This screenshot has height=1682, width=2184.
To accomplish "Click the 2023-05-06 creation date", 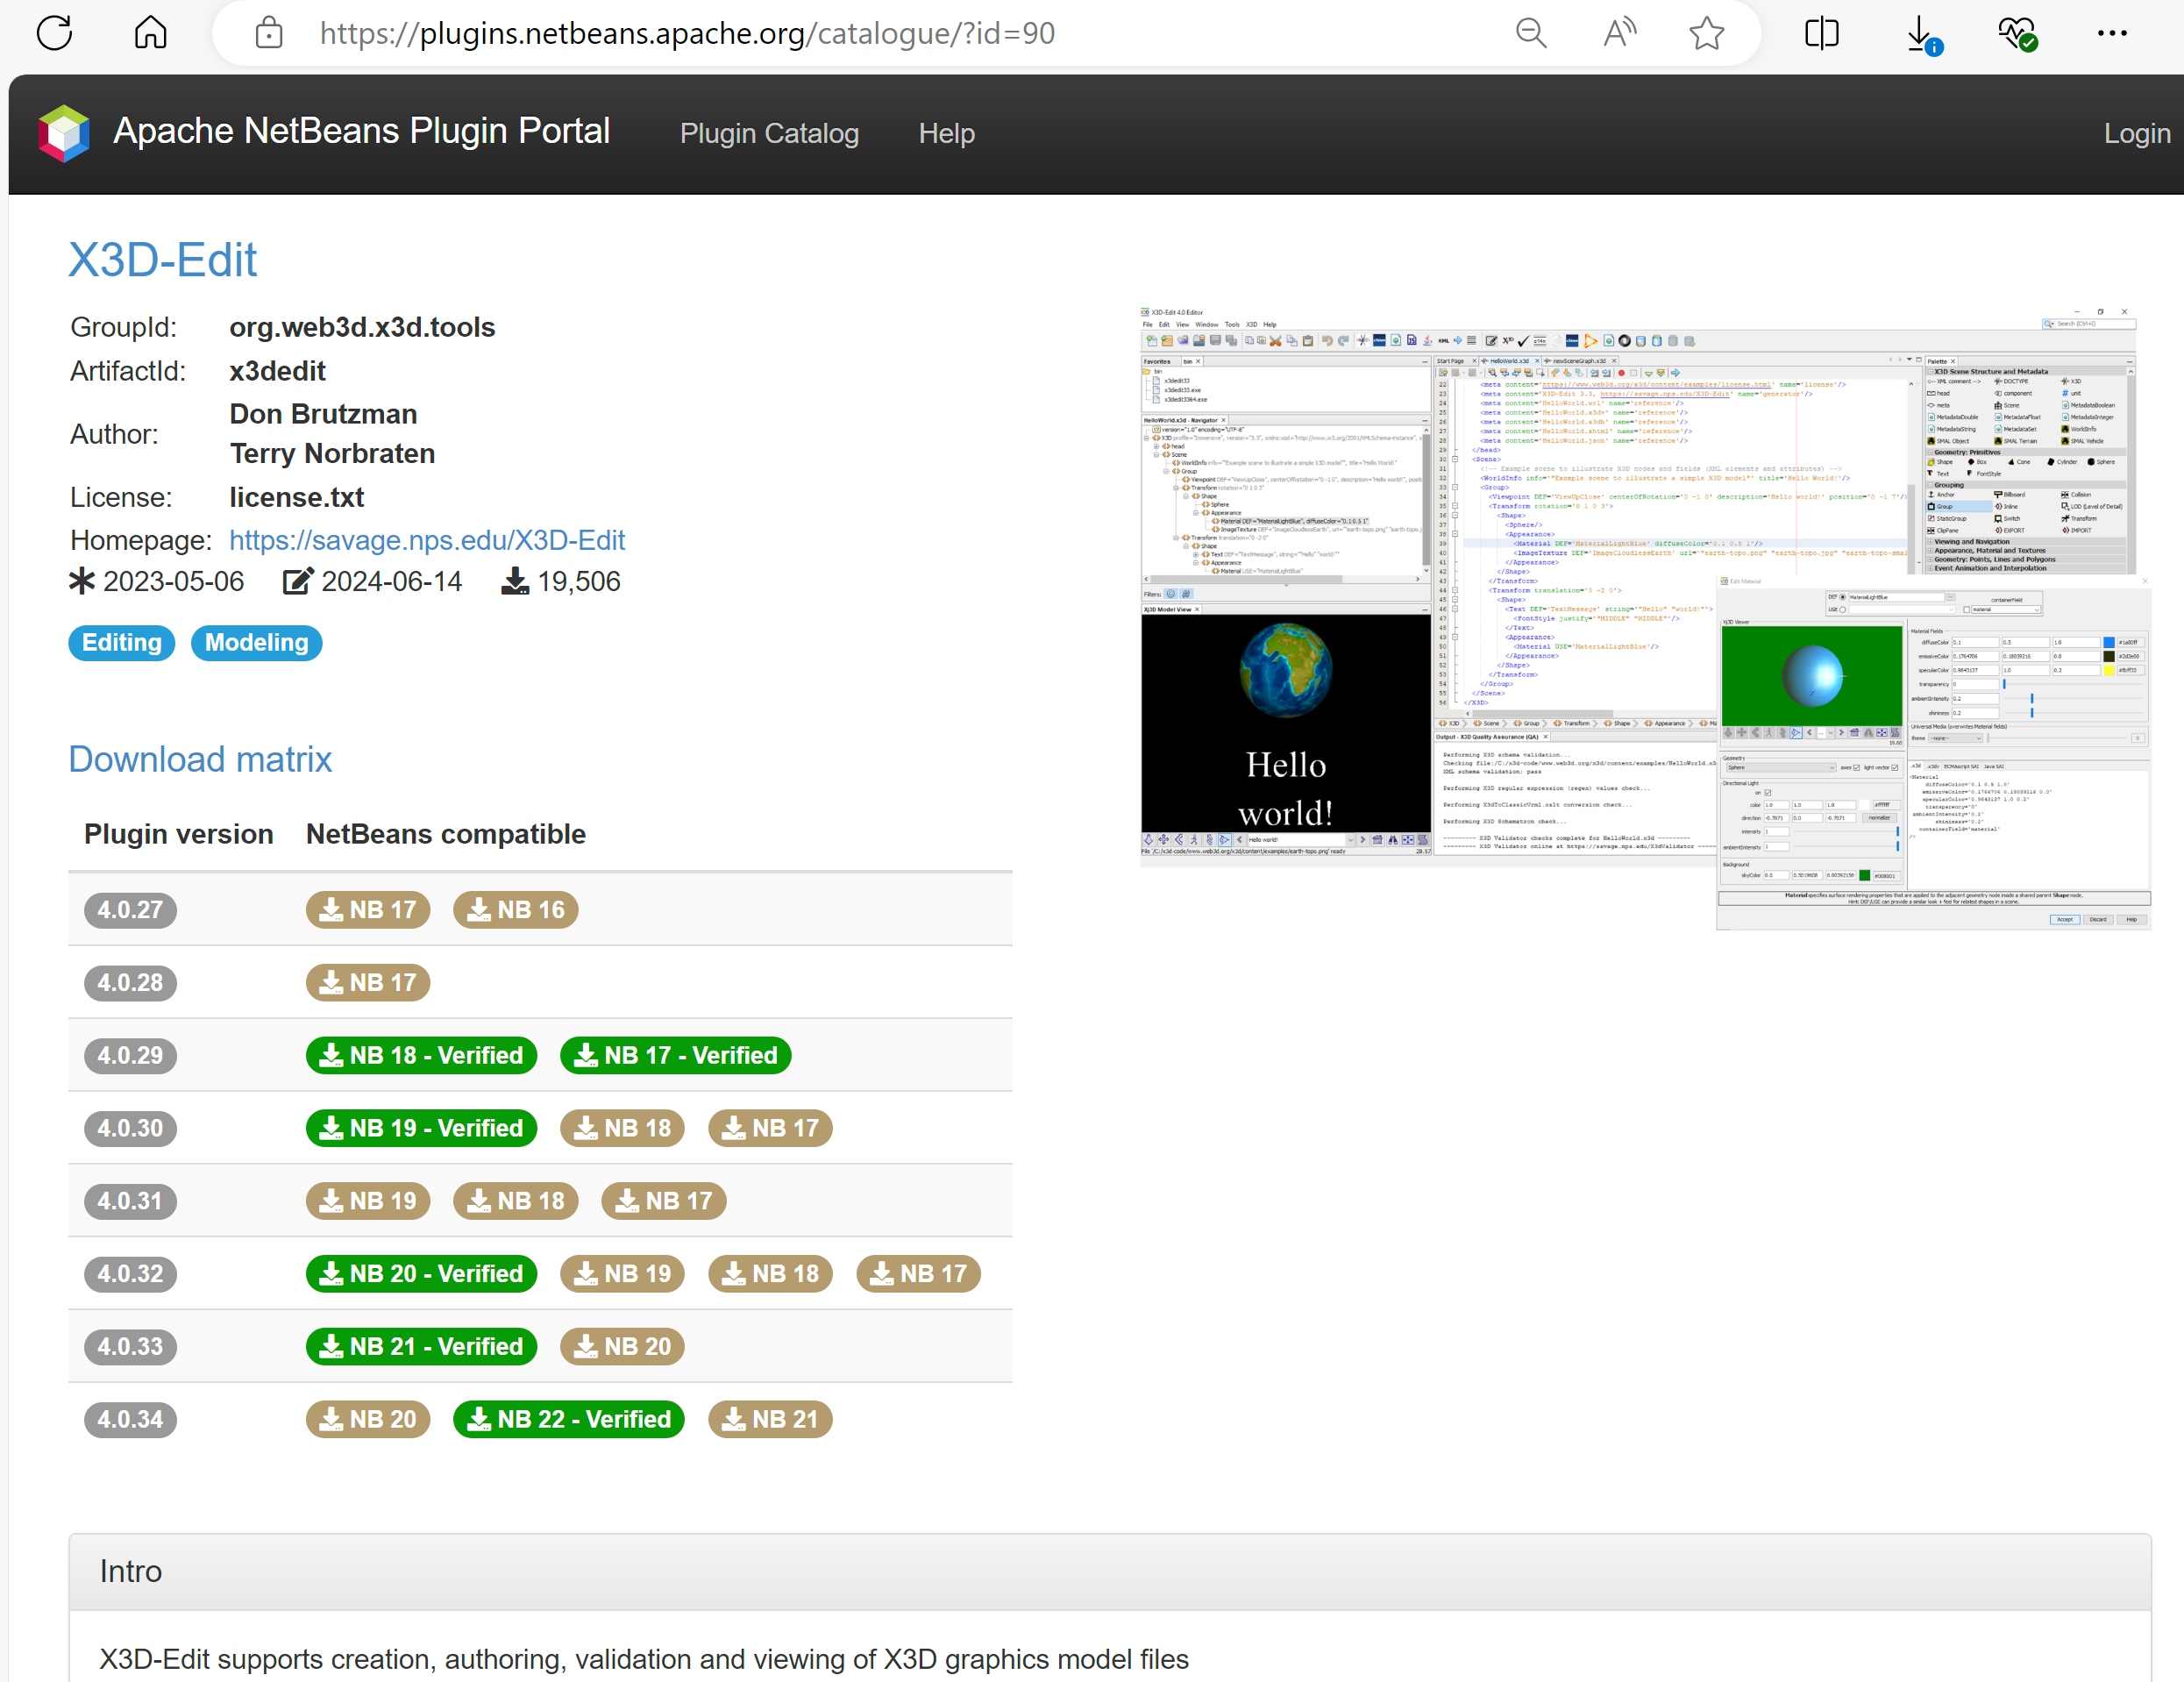I will 173,582.
